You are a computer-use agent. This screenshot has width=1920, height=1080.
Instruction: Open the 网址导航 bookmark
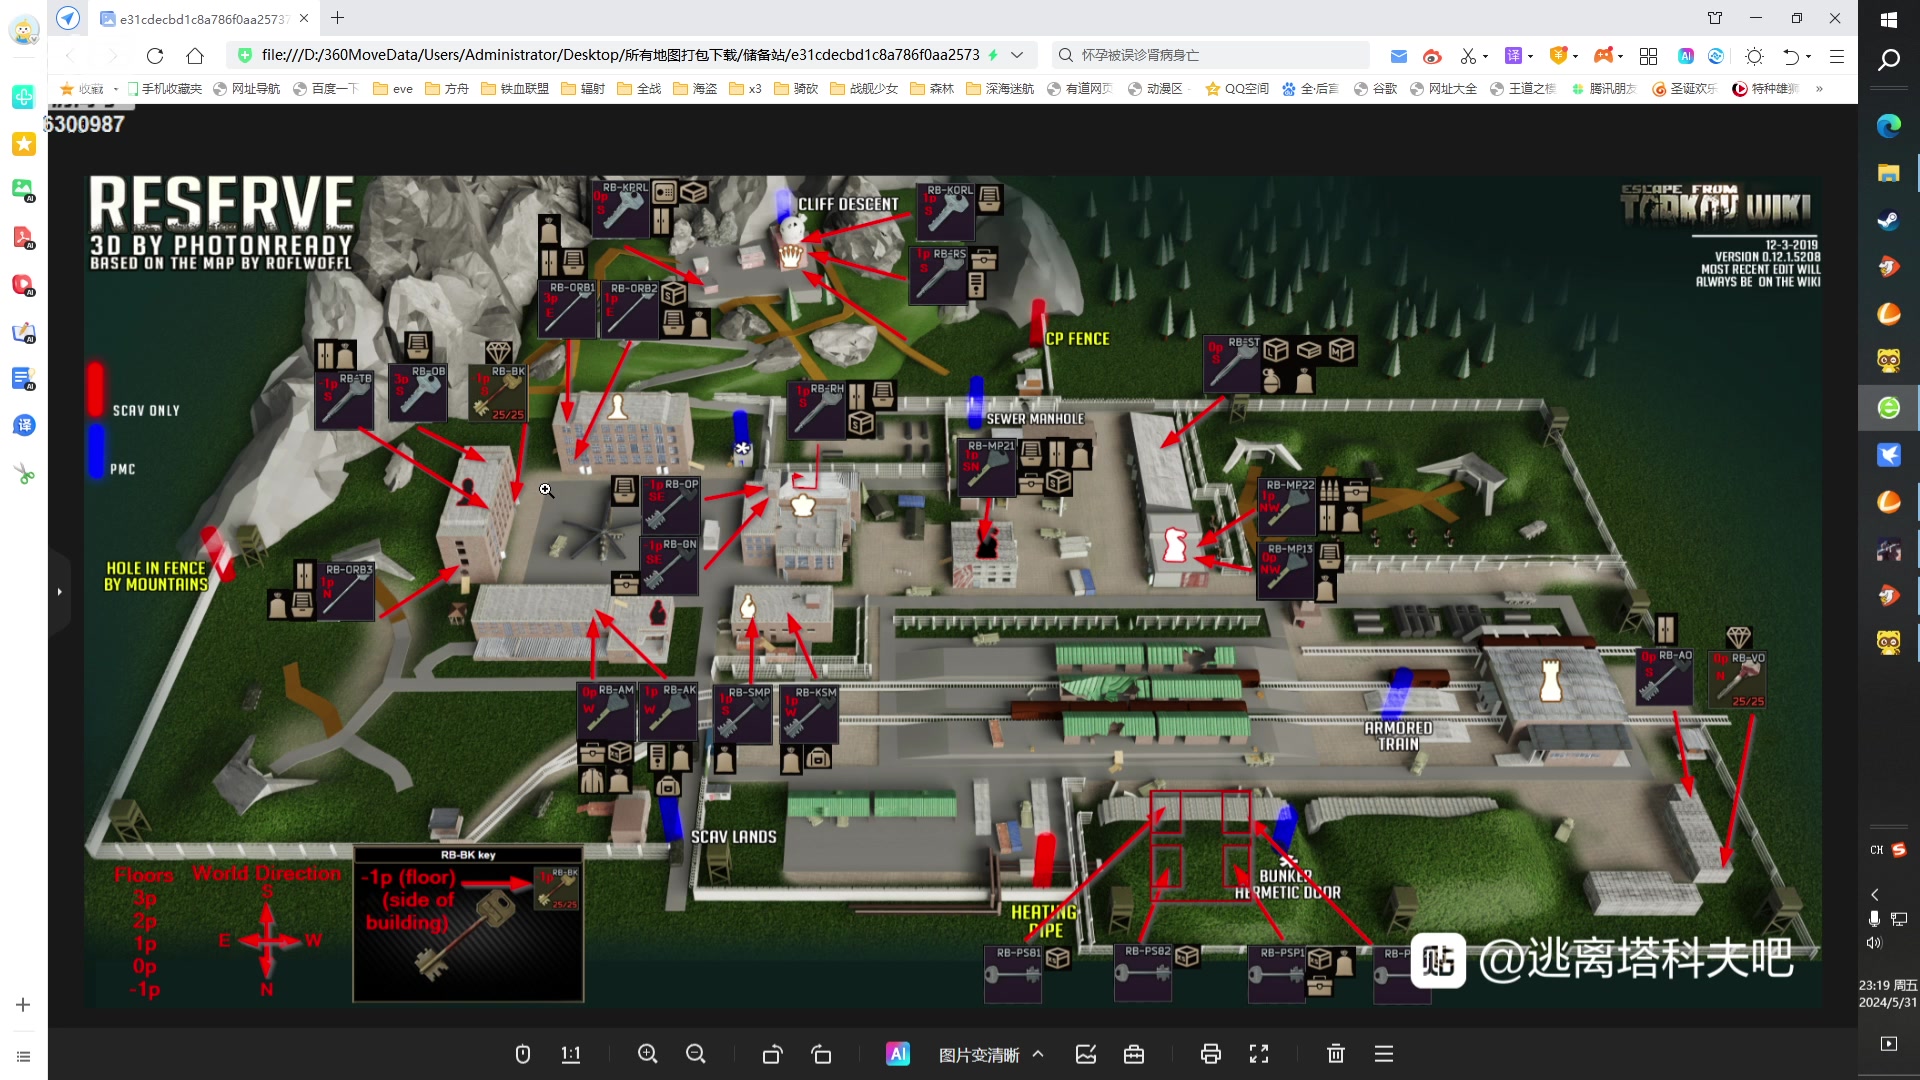point(247,89)
